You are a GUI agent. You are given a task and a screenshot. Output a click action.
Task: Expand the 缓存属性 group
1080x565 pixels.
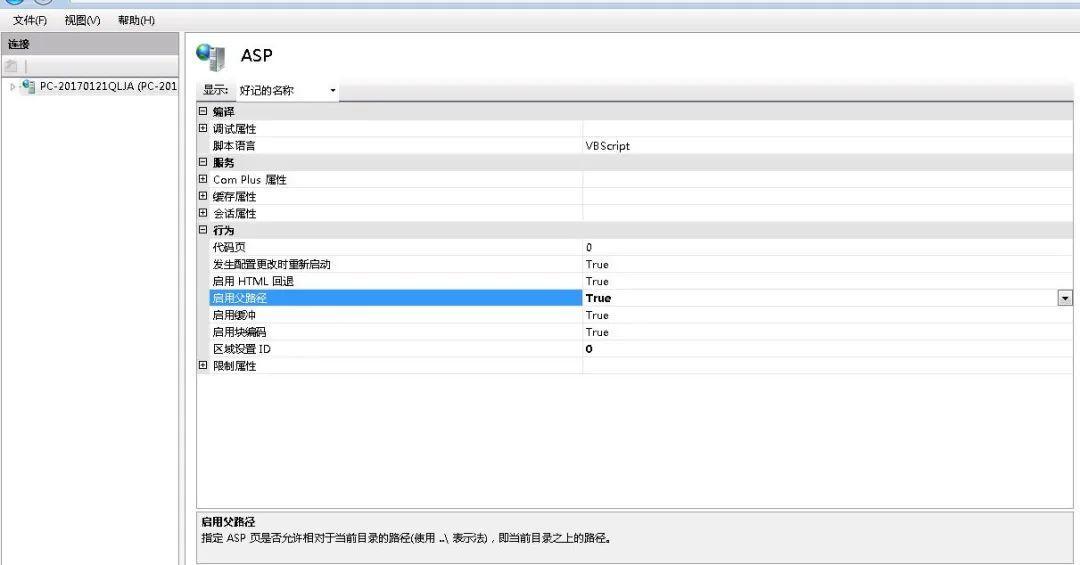point(202,196)
